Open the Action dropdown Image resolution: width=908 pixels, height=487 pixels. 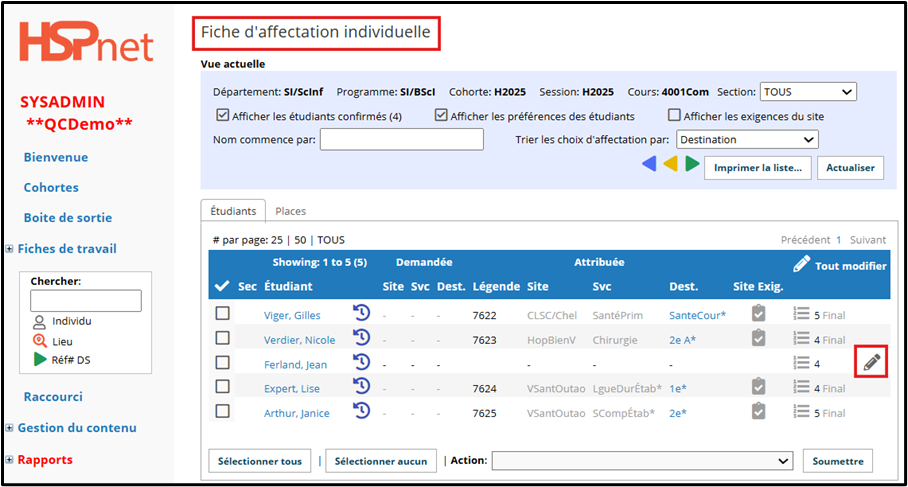click(x=642, y=461)
